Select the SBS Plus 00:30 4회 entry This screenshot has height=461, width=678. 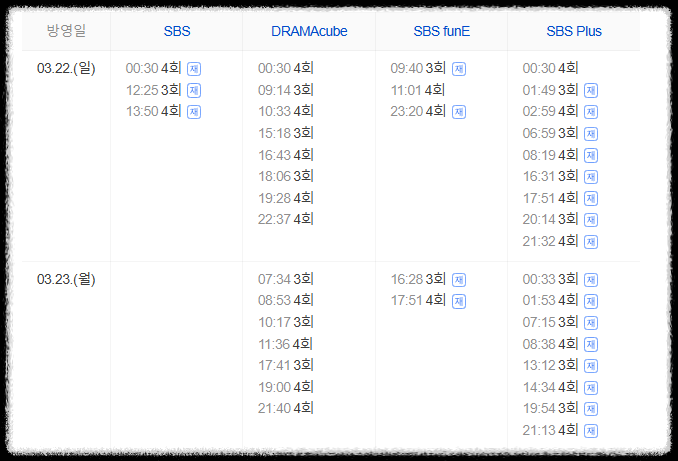click(x=550, y=68)
